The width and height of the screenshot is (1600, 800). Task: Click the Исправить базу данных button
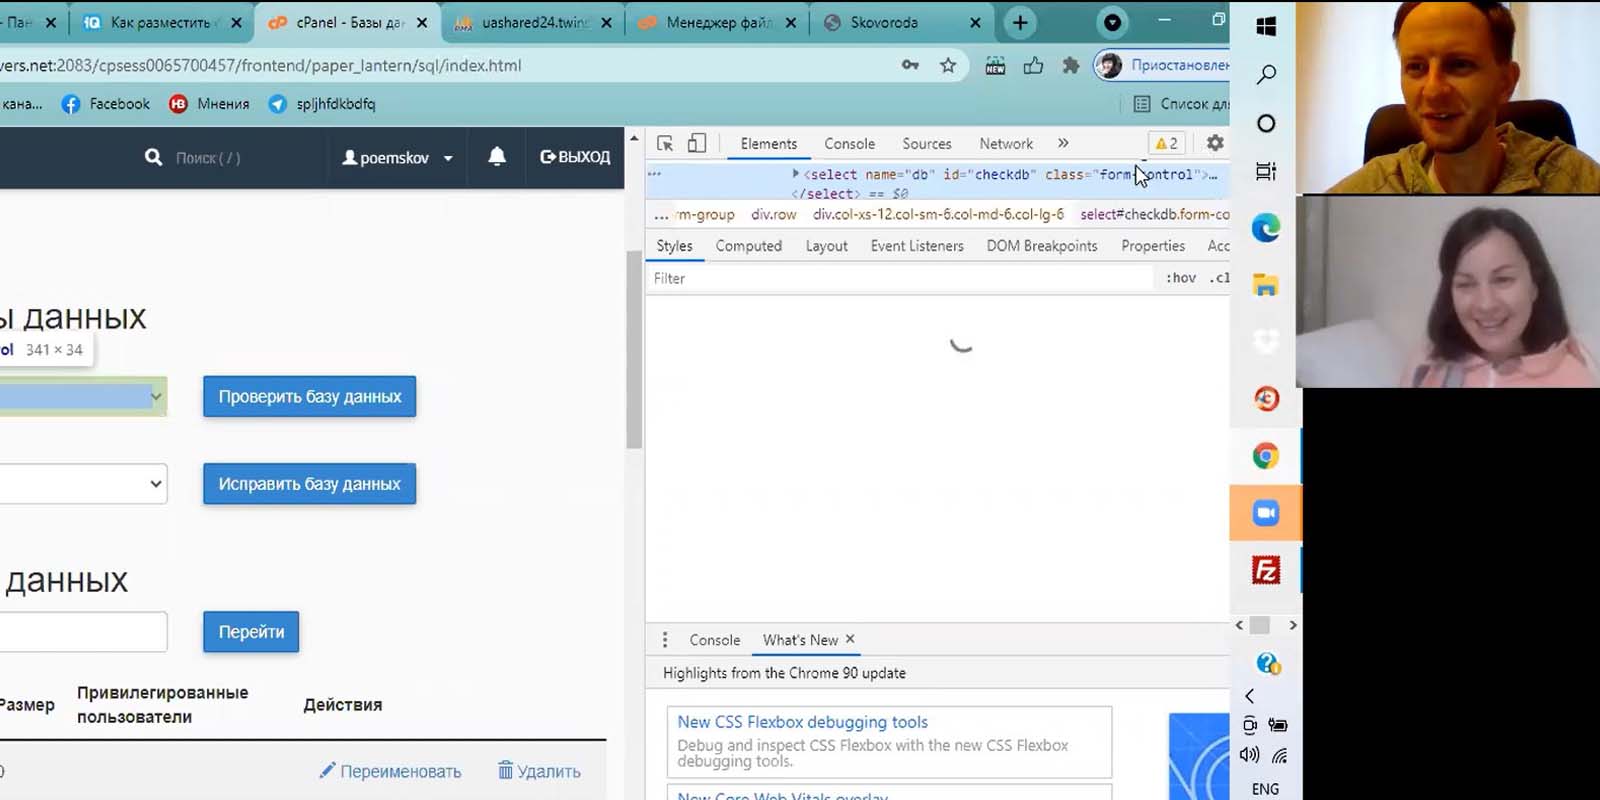pyautogui.click(x=310, y=484)
